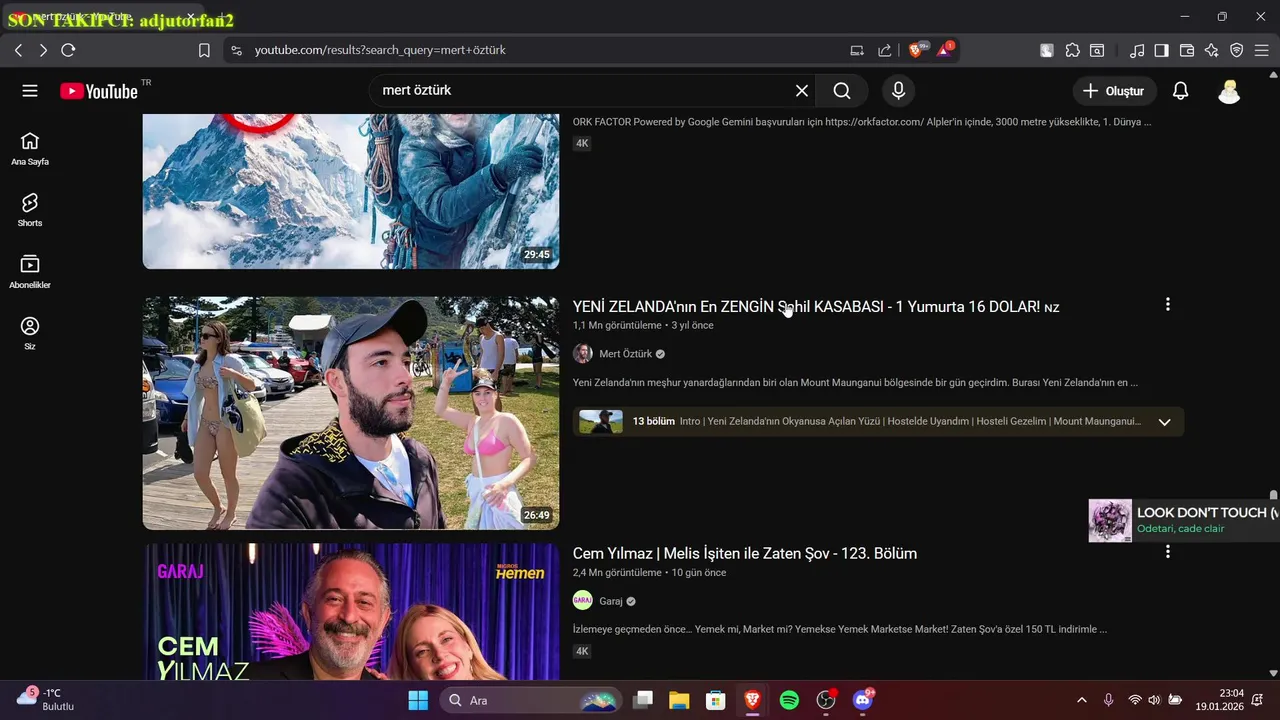Screen dimensions: 1280x720
Task: Open Leo AI sparkle icon
Action: click(x=1212, y=50)
